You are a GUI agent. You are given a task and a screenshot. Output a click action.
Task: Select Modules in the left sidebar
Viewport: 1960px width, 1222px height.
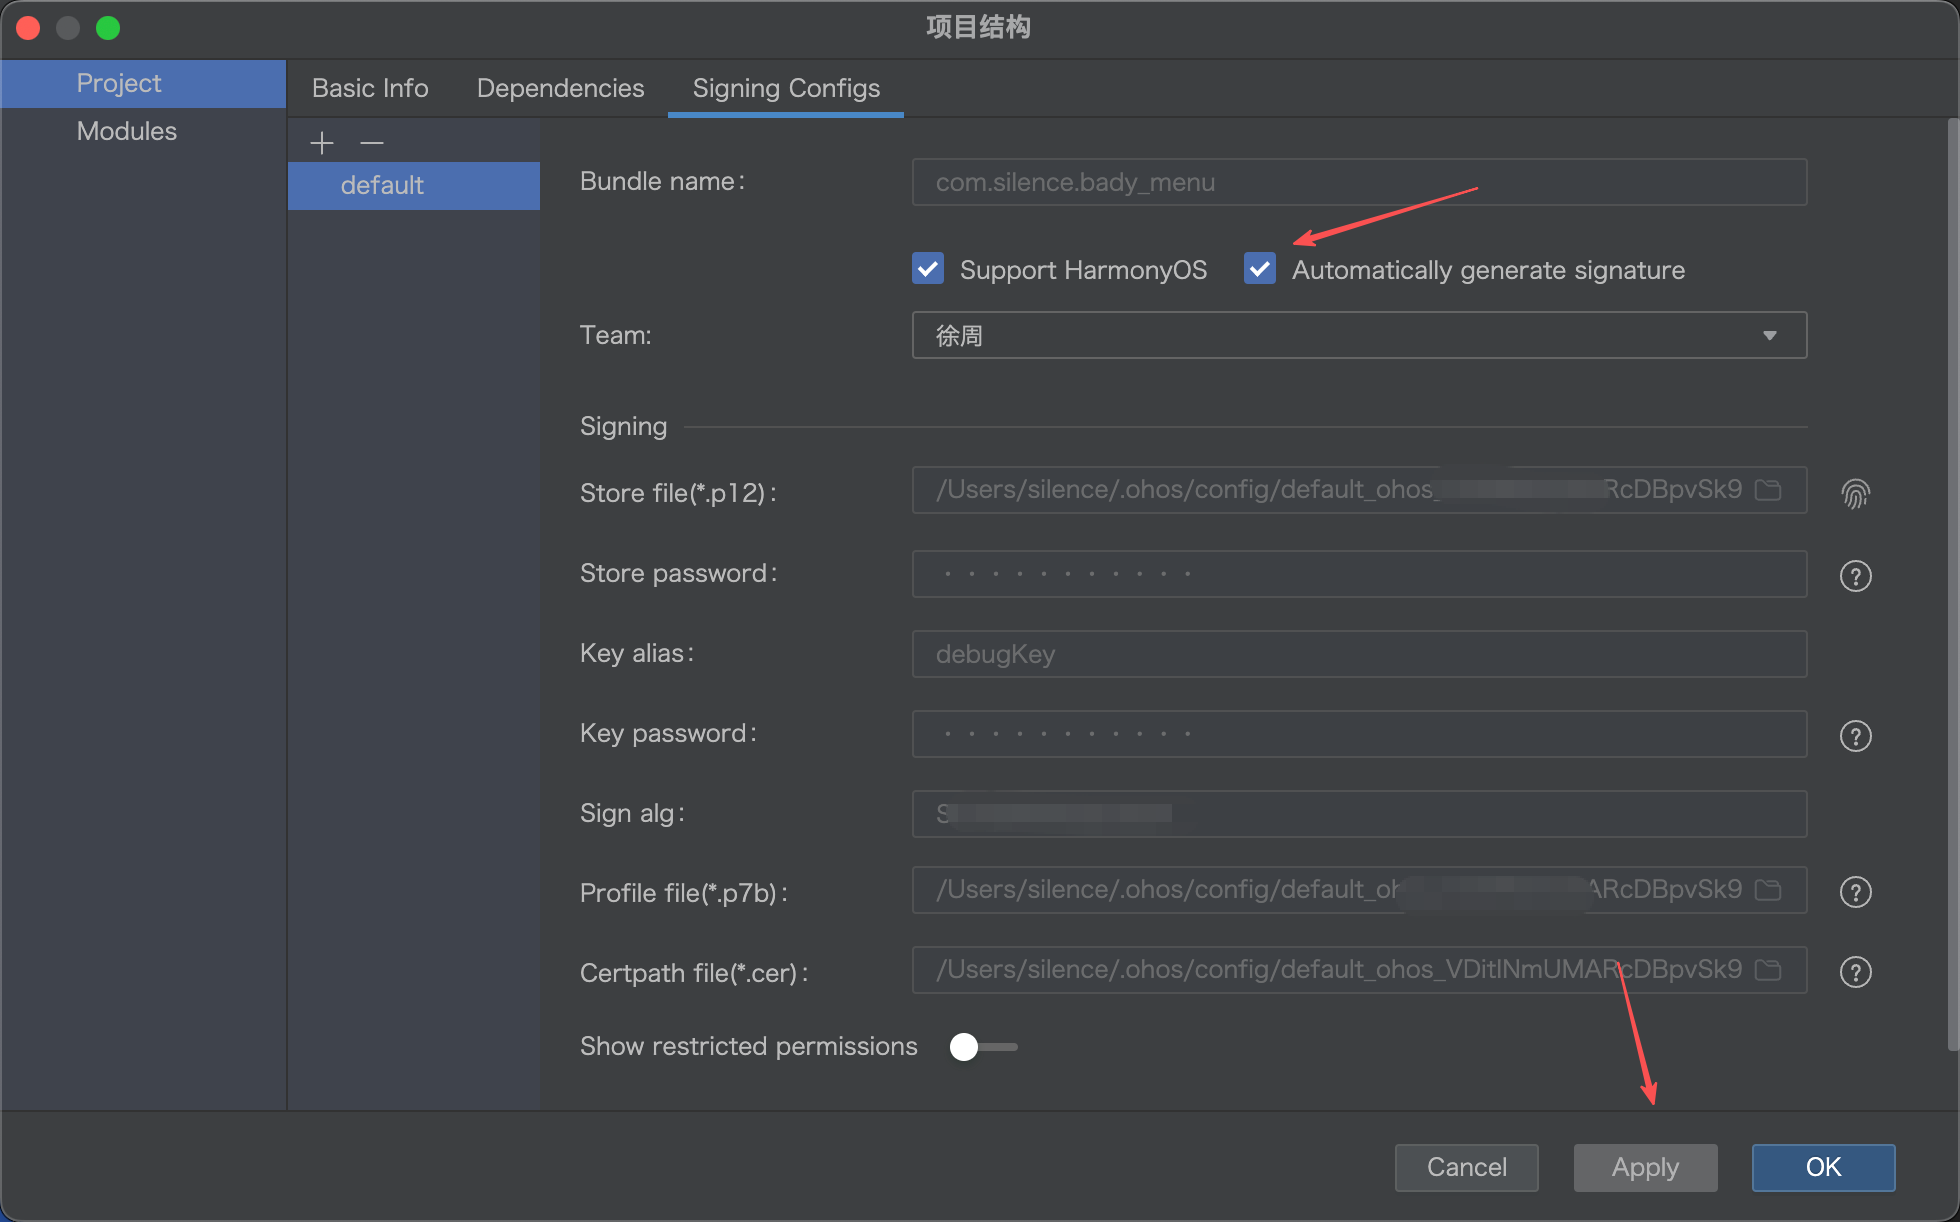127,131
